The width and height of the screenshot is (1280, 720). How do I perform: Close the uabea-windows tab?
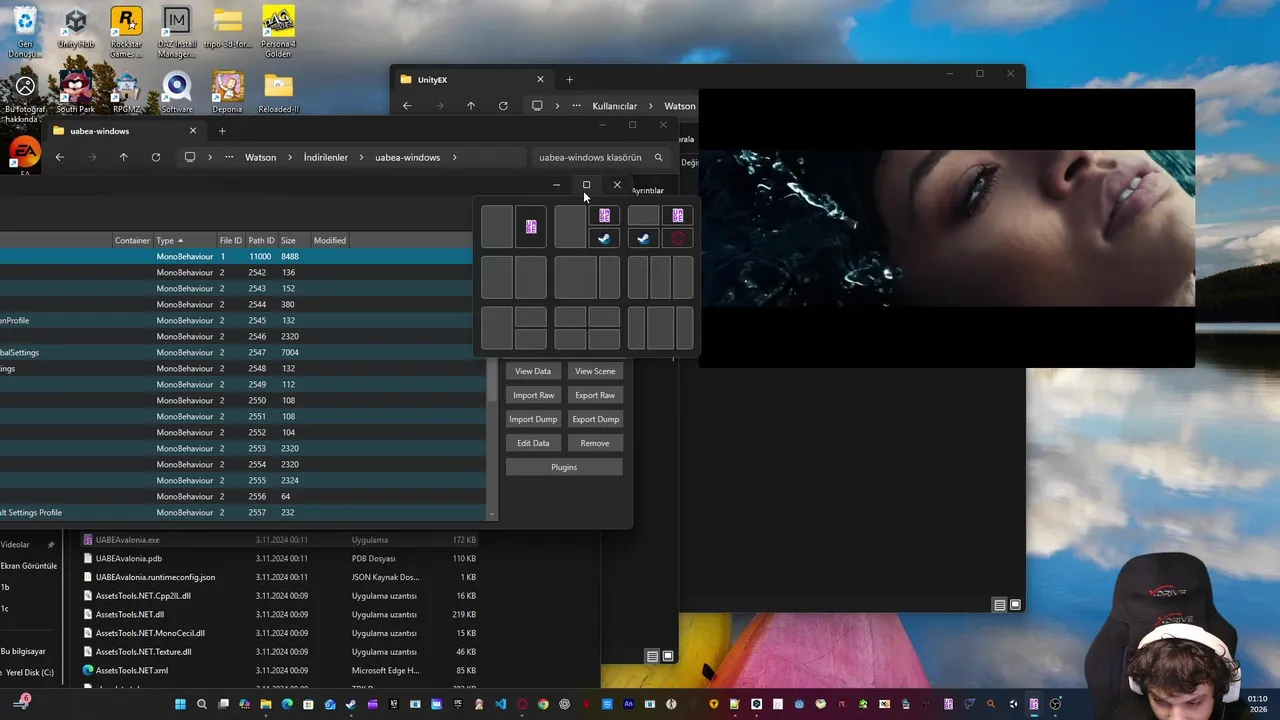tap(193, 131)
